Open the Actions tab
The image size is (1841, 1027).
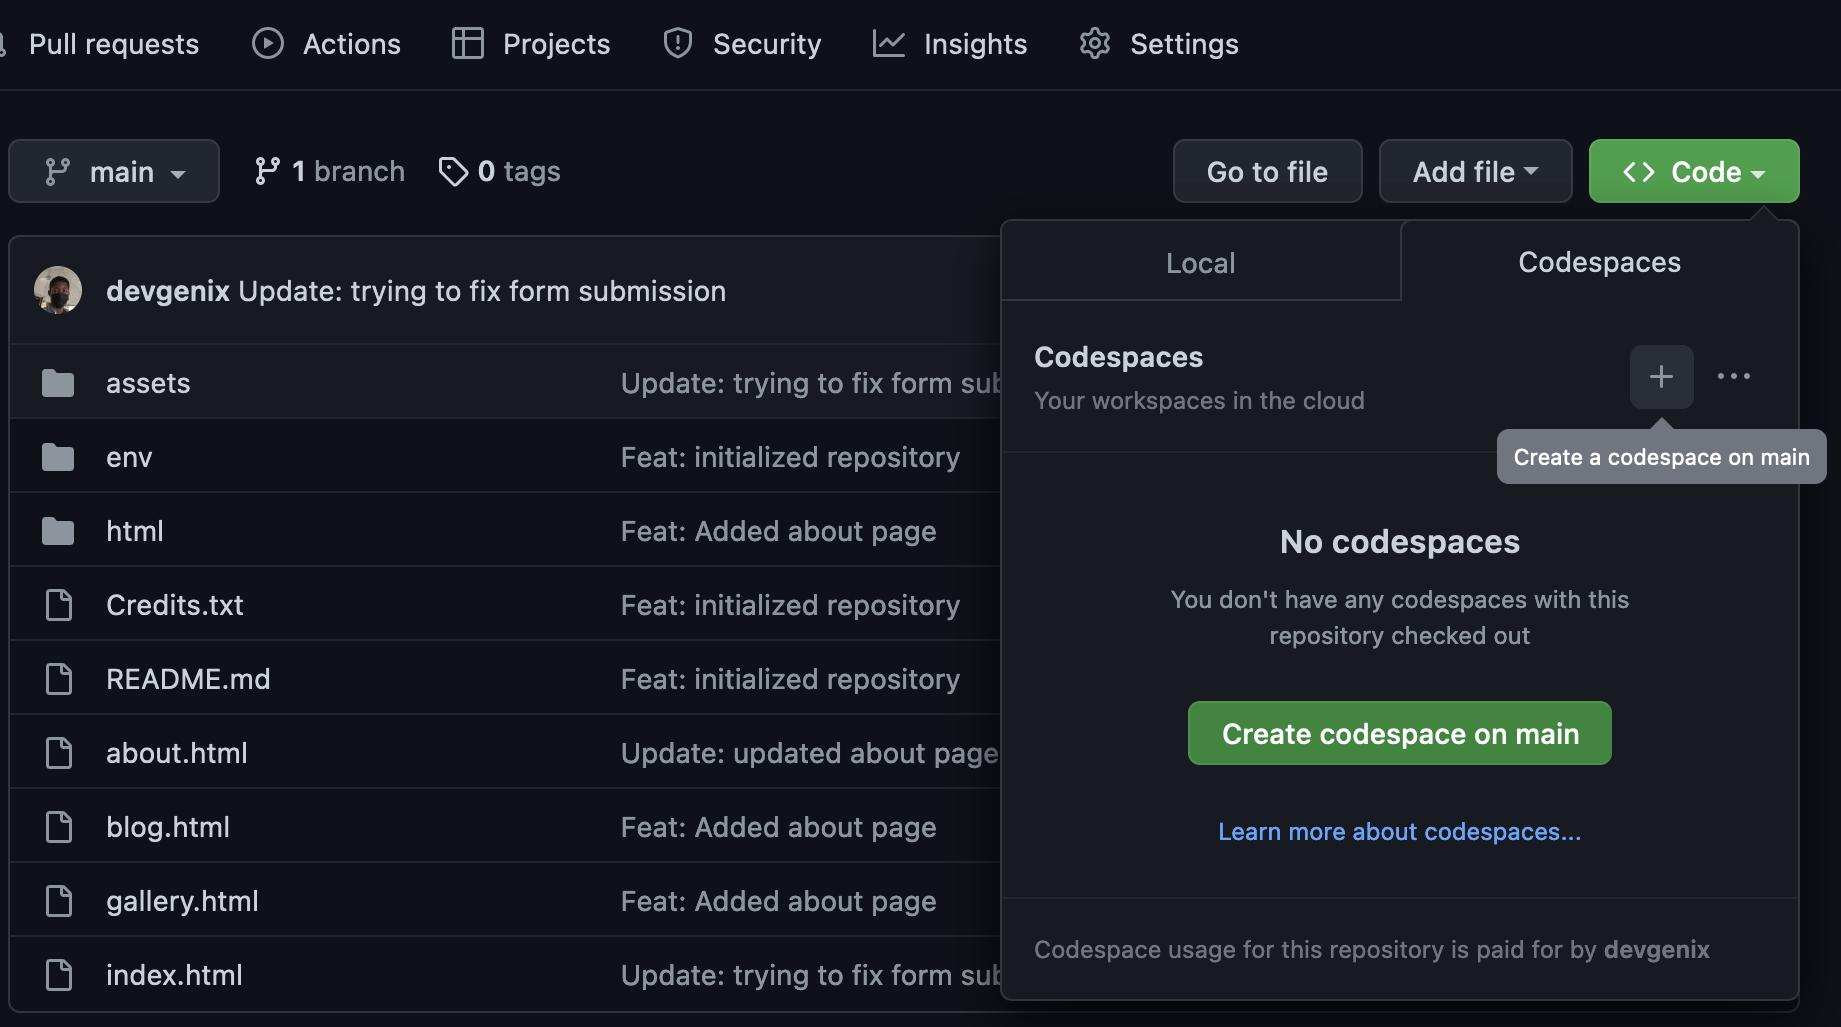click(x=326, y=44)
